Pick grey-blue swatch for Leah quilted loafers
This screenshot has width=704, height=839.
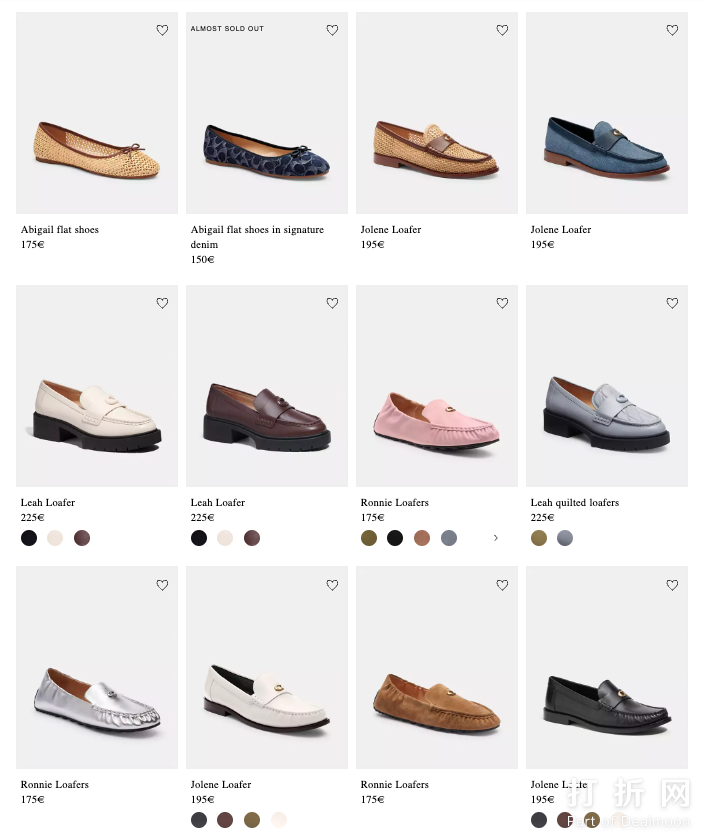point(565,538)
